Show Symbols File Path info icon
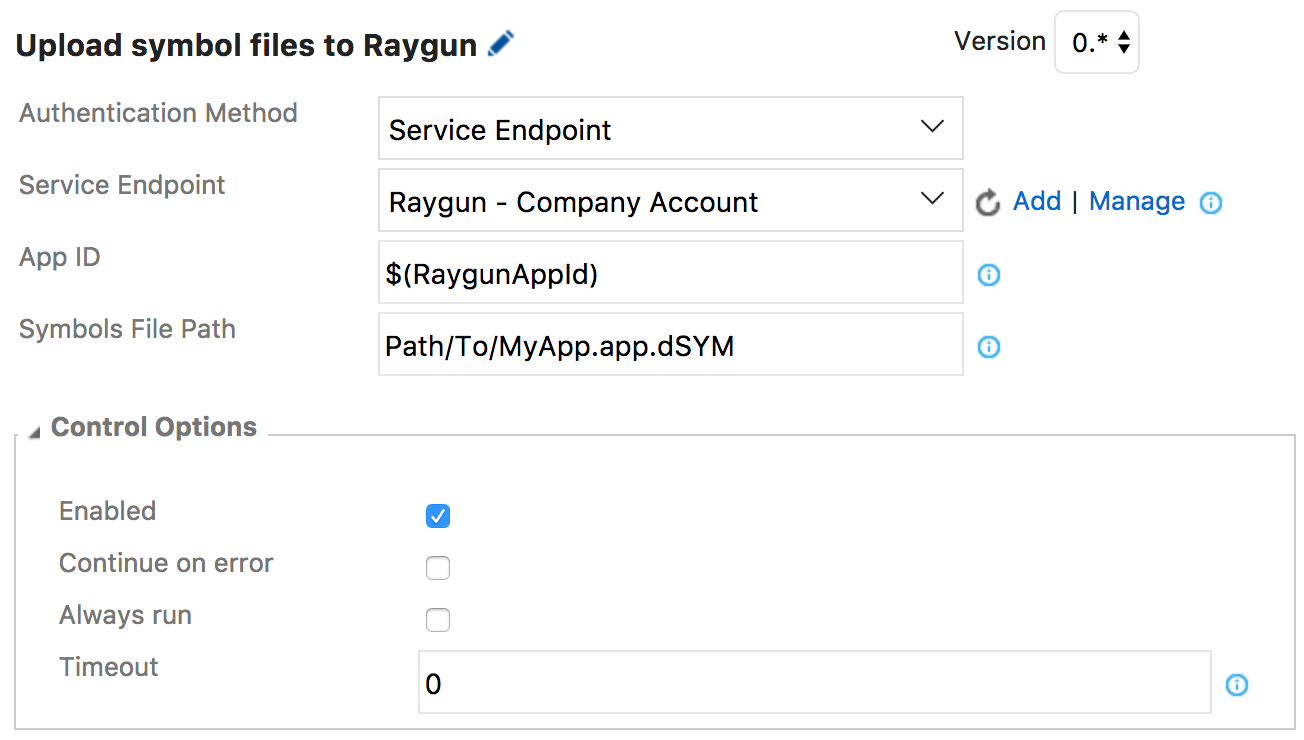 [x=989, y=347]
